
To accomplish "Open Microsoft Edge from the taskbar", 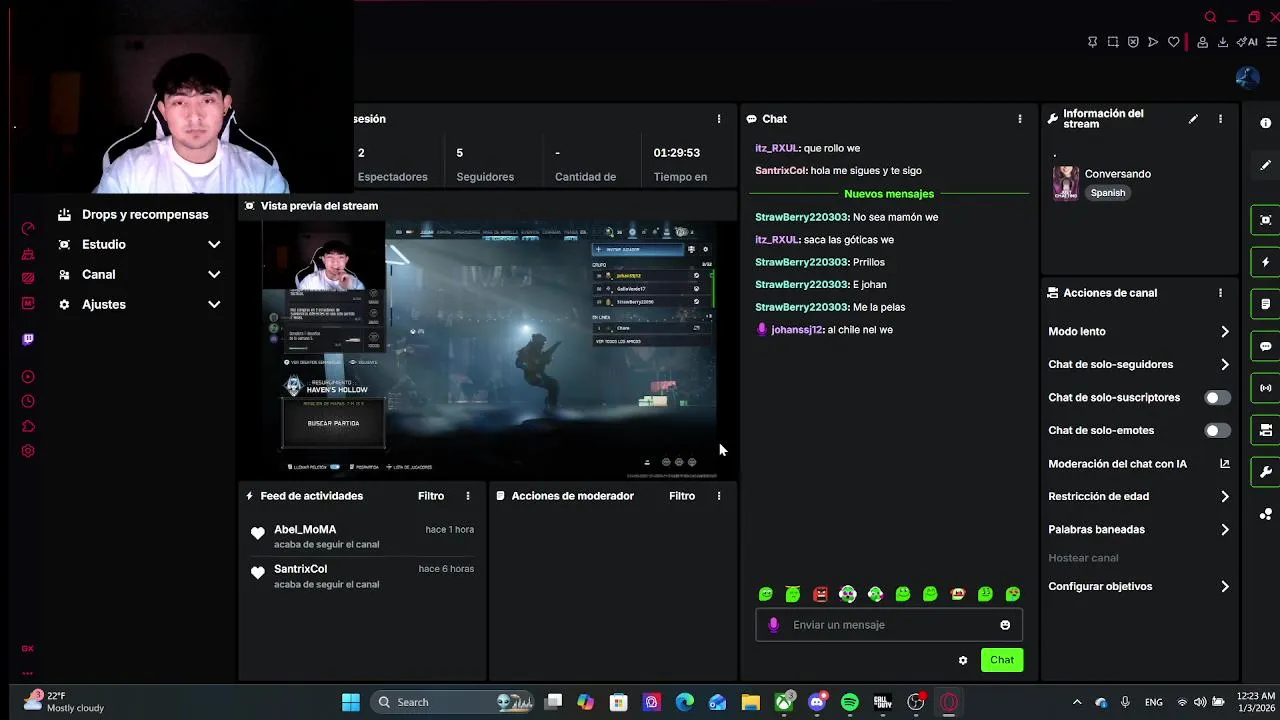I will coord(684,702).
